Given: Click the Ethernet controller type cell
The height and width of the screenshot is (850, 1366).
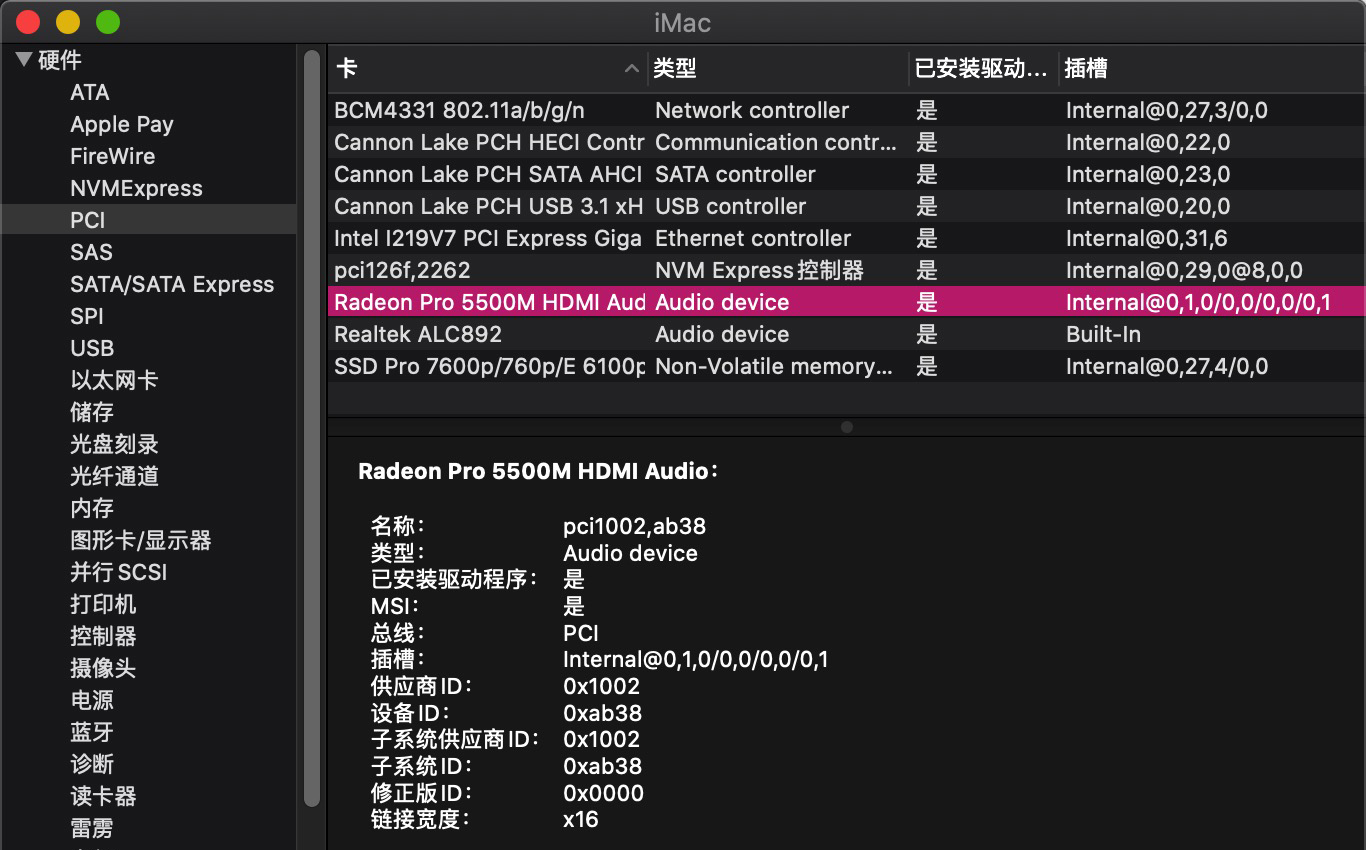Looking at the screenshot, I should tap(753, 238).
